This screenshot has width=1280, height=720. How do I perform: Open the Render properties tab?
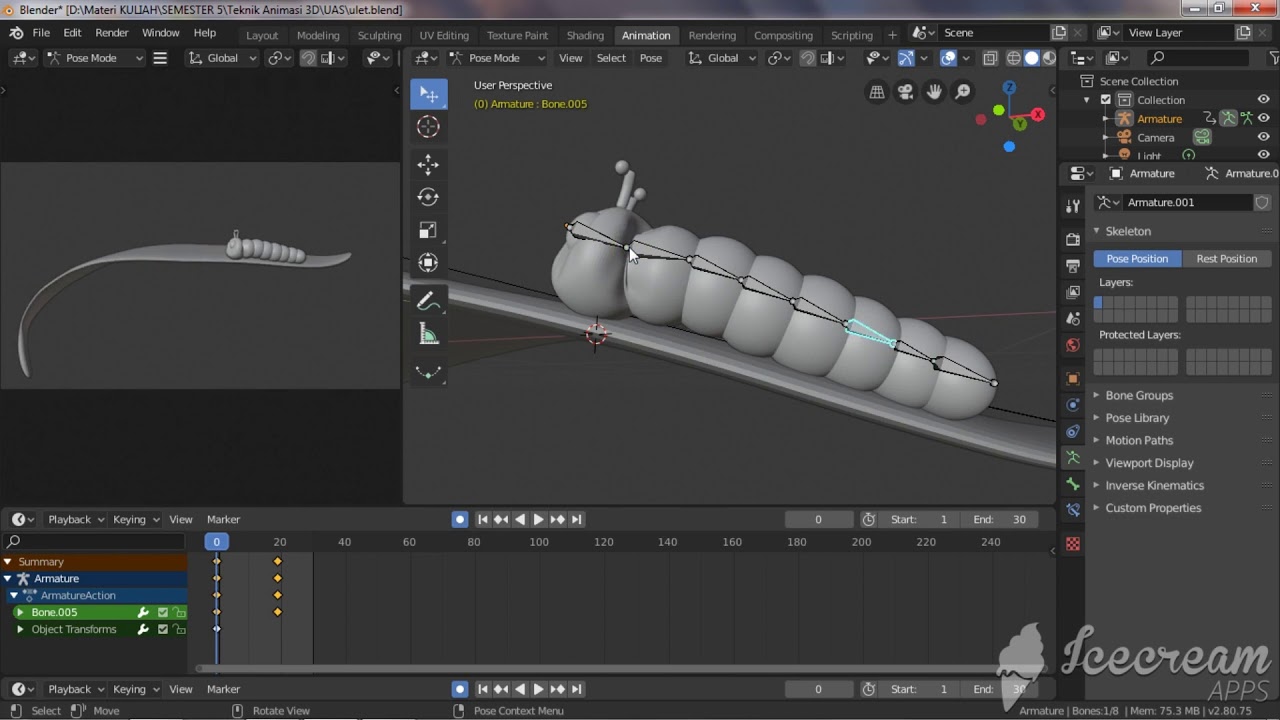(1073, 240)
